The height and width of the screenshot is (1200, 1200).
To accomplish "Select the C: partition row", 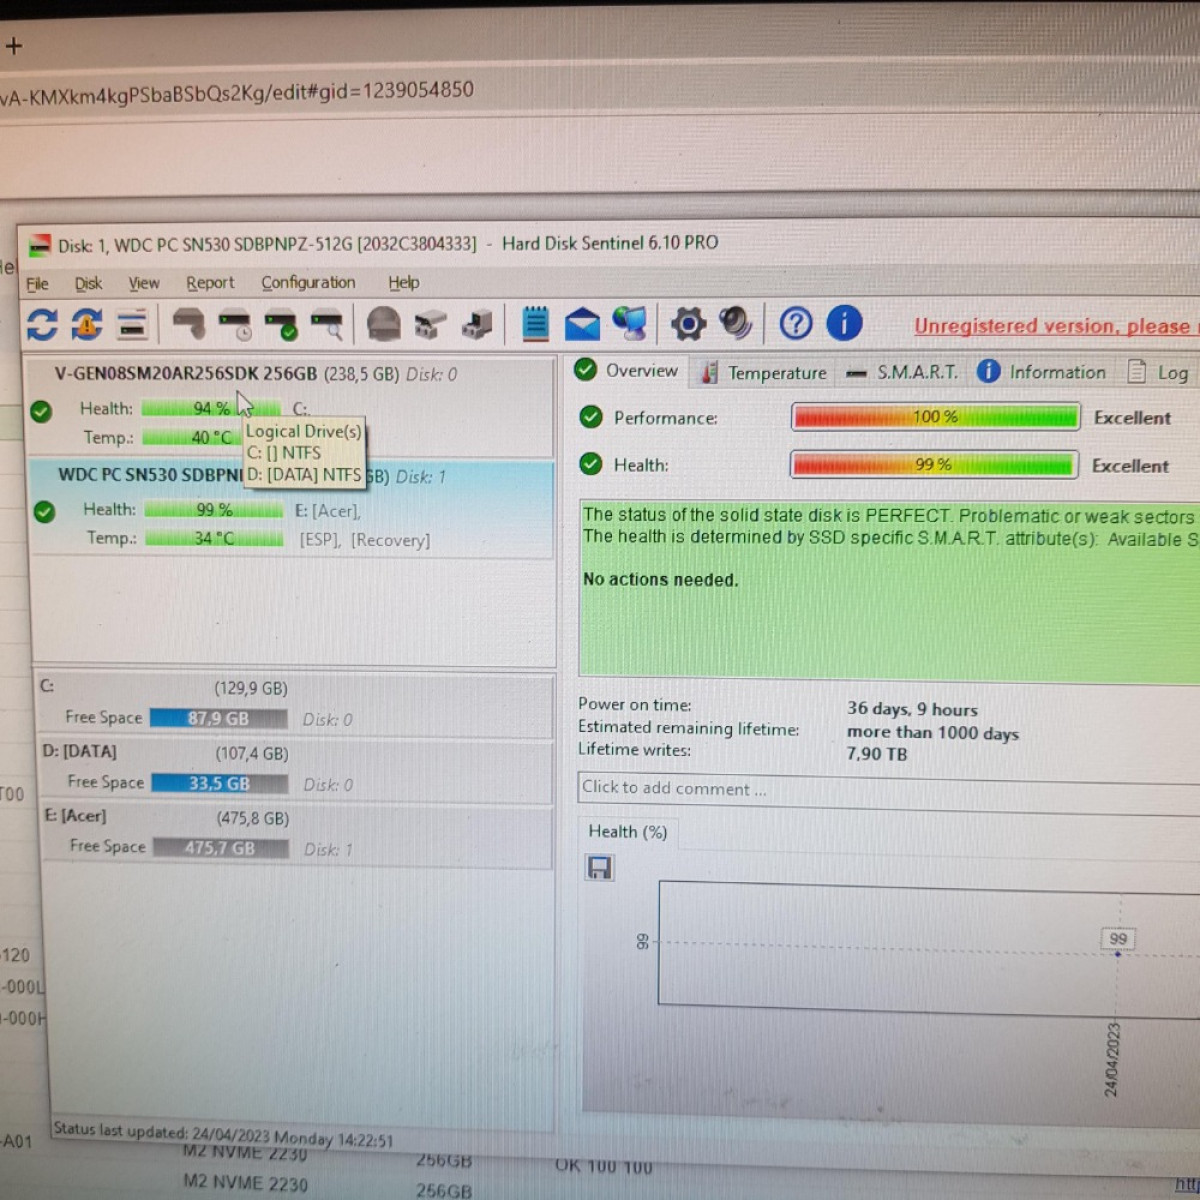I will 295,704.
